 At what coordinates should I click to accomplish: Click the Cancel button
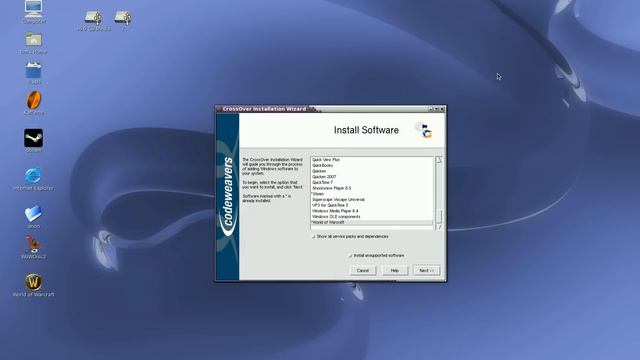(363, 271)
